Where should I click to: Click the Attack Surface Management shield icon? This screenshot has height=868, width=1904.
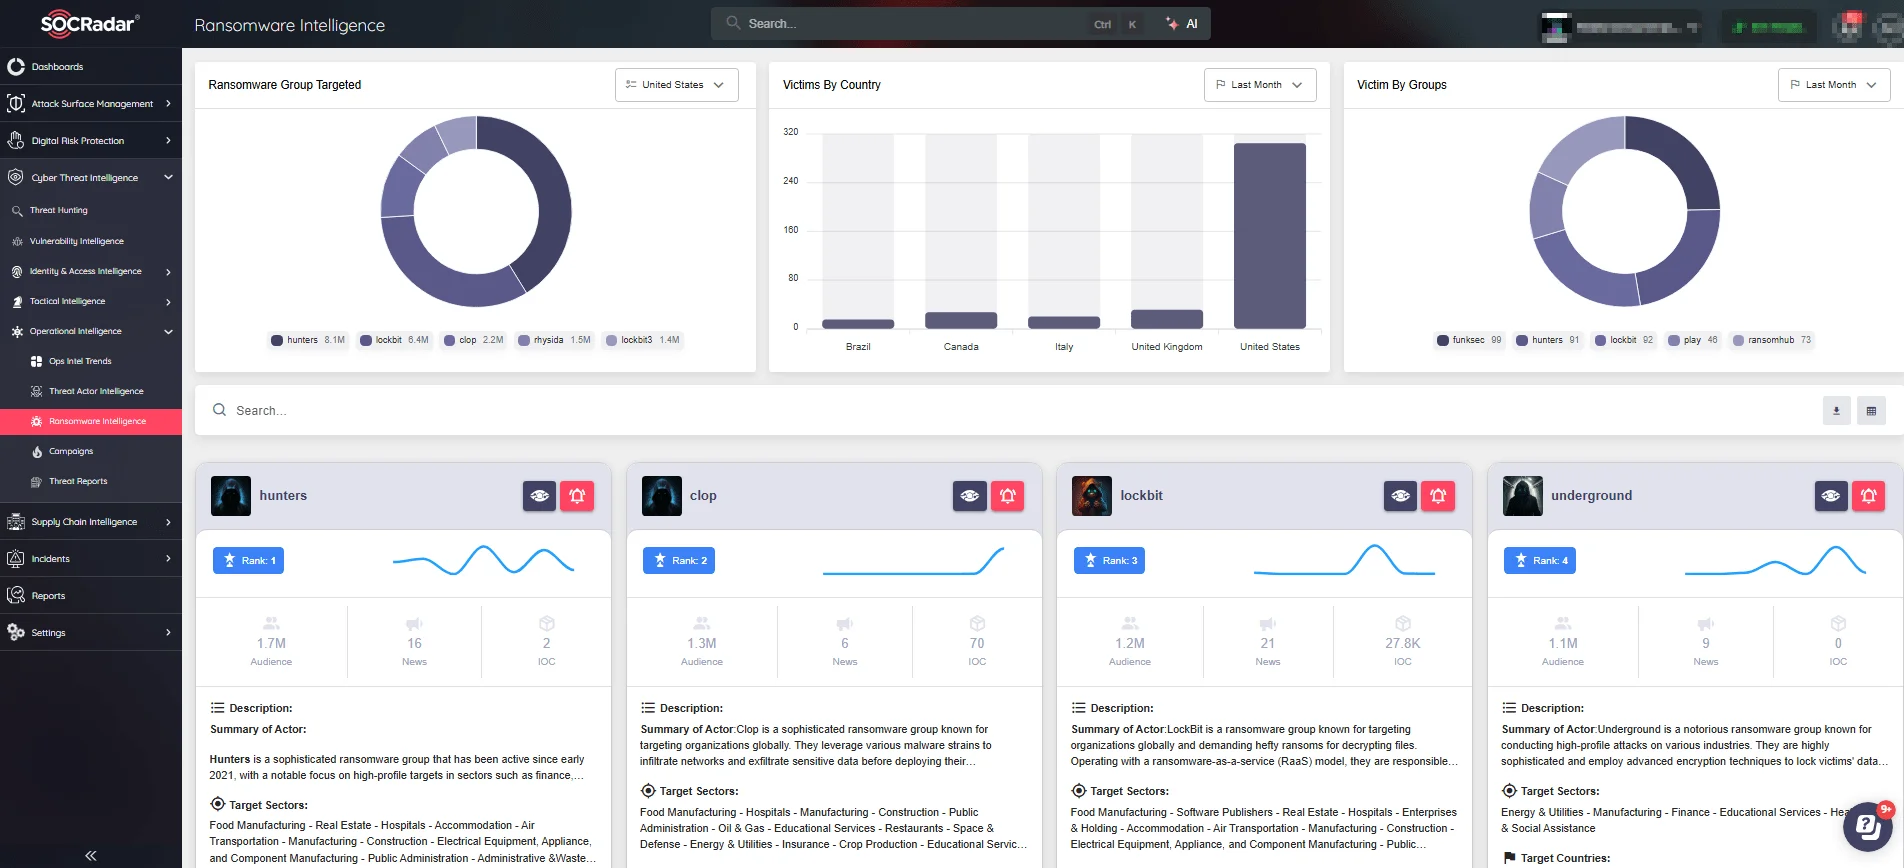click(x=16, y=104)
